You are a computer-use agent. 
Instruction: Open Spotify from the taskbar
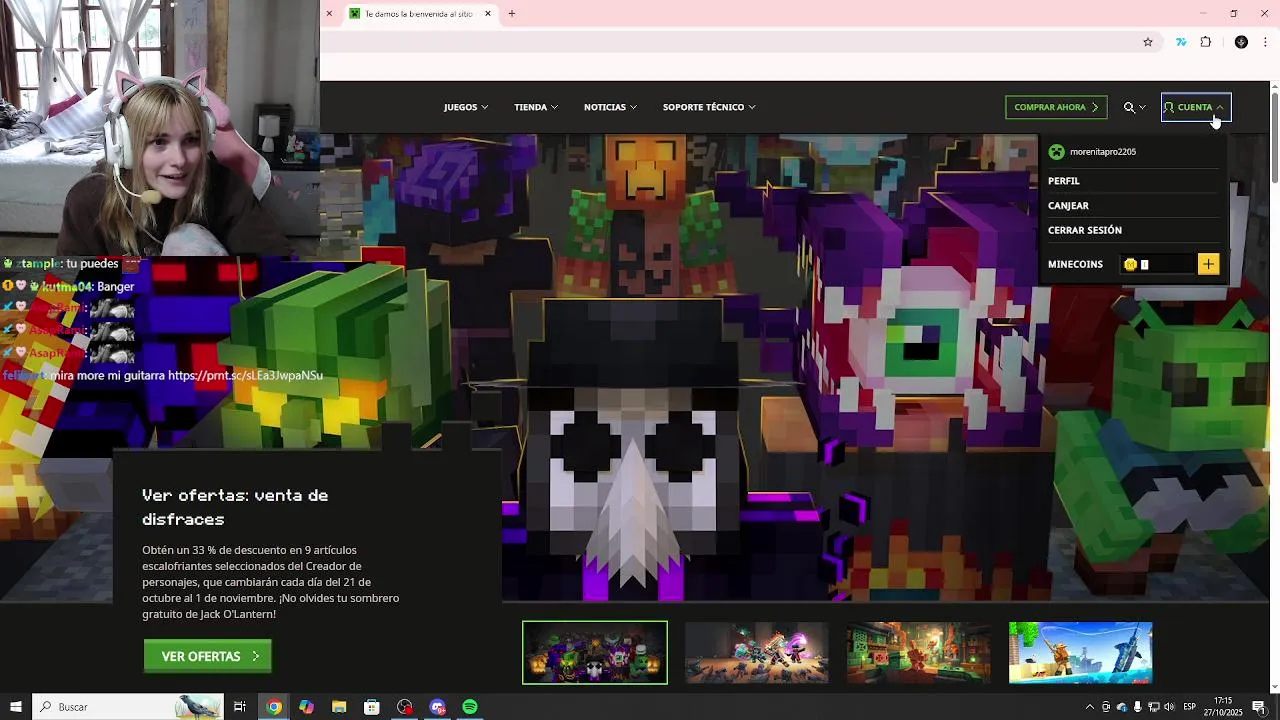[470, 707]
